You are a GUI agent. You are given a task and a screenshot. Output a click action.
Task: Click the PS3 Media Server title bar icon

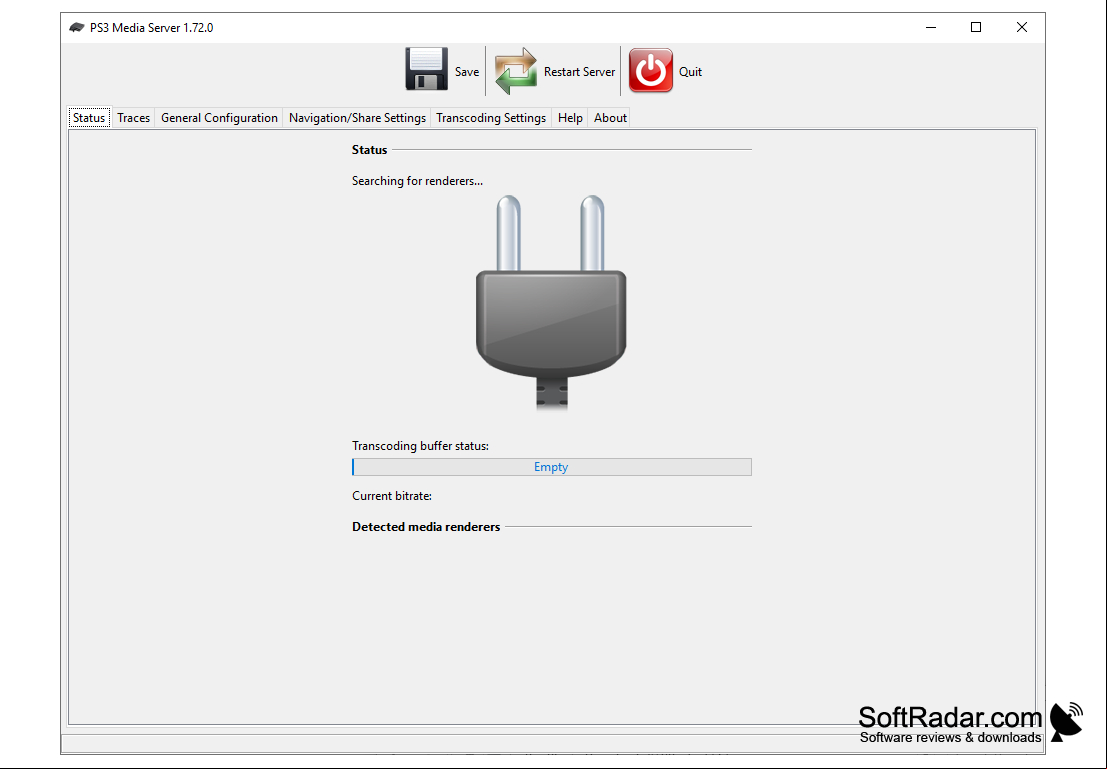coord(76,28)
